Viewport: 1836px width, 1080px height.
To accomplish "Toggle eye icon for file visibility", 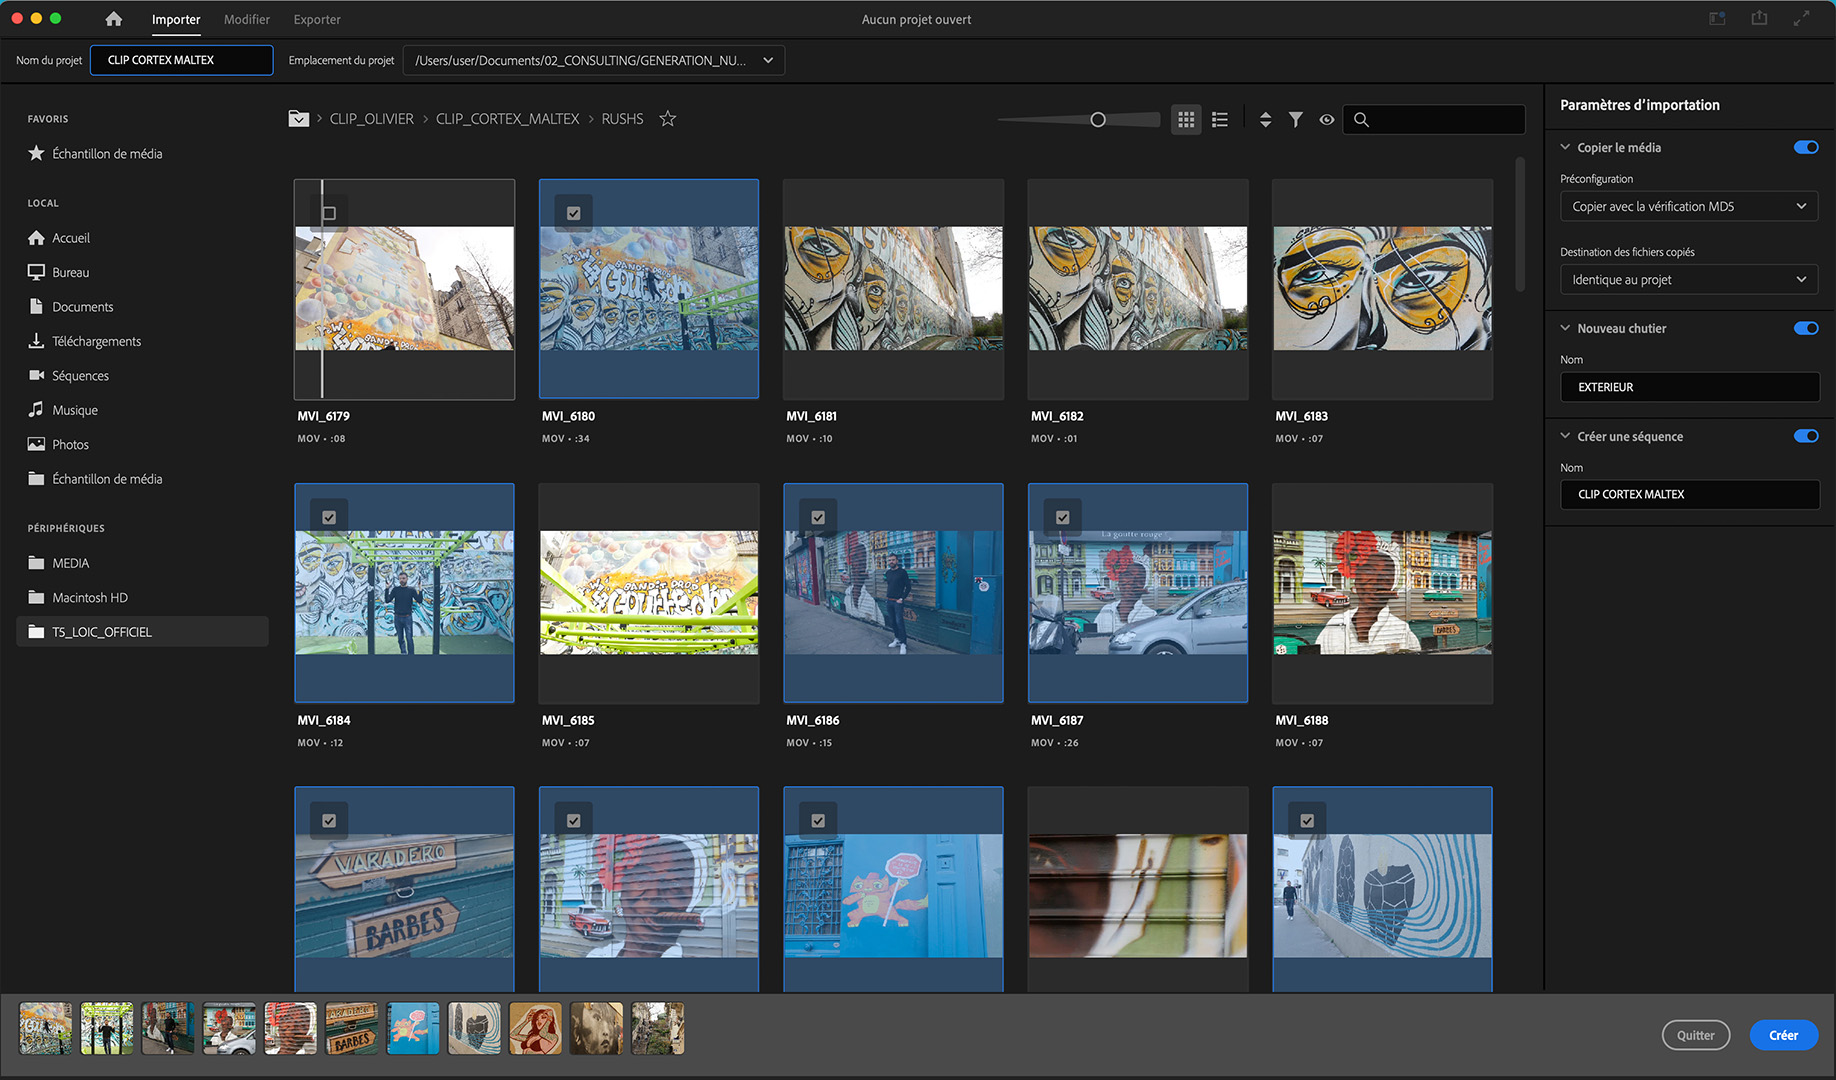I will (1327, 119).
